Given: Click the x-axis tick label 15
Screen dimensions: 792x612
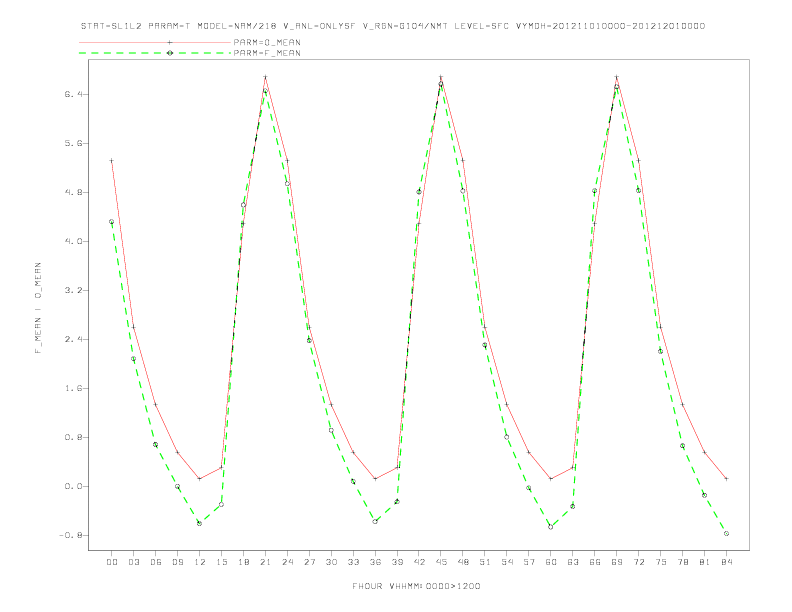Looking at the screenshot, I should 221,562.
